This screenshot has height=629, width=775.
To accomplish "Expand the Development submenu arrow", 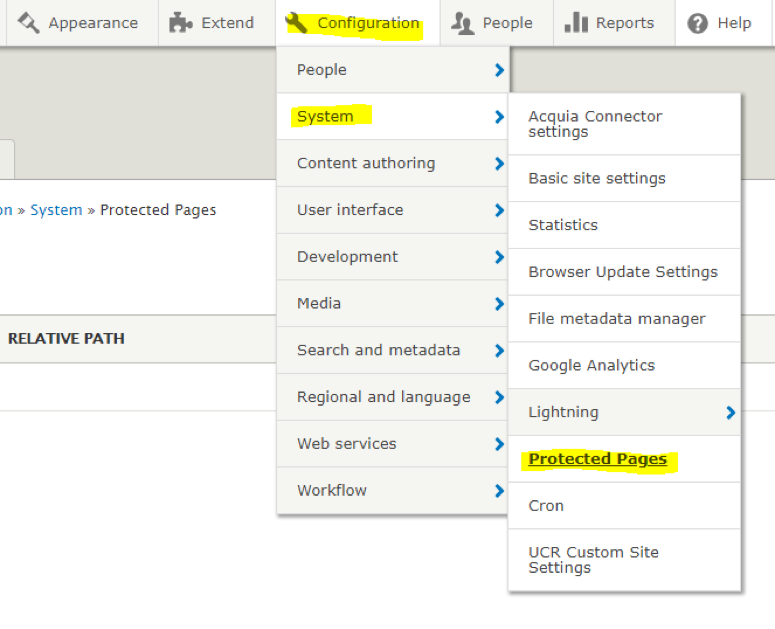I will (x=499, y=257).
